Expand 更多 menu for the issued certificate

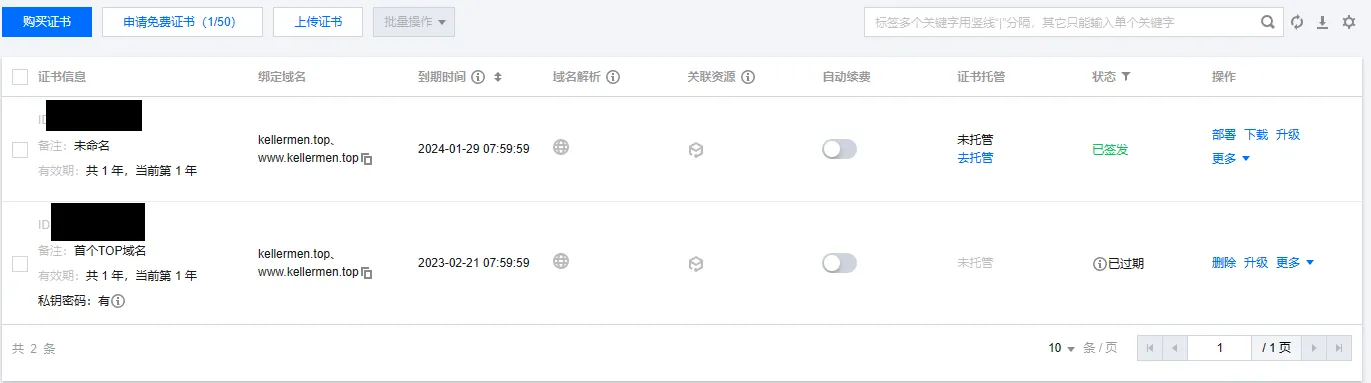point(1231,158)
